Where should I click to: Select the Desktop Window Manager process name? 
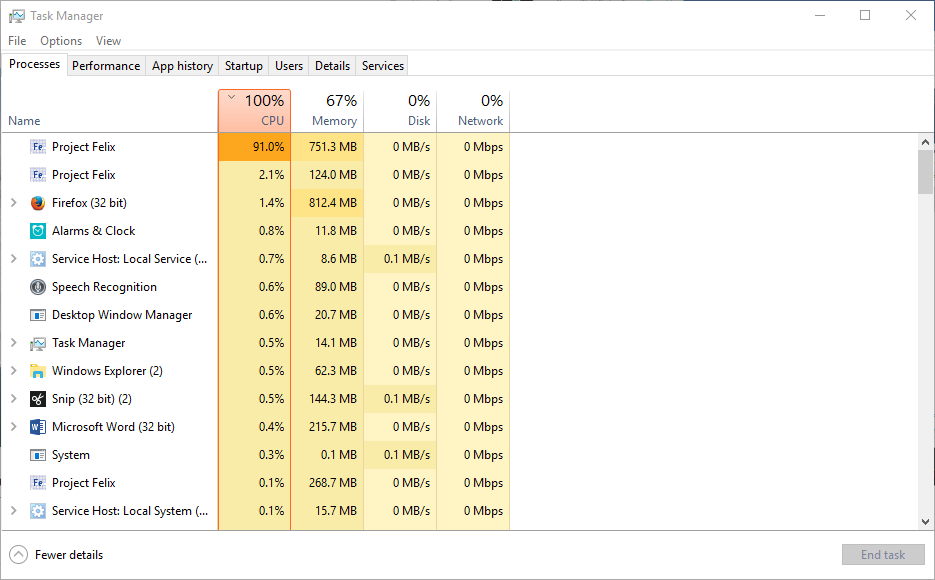[x=122, y=315]
